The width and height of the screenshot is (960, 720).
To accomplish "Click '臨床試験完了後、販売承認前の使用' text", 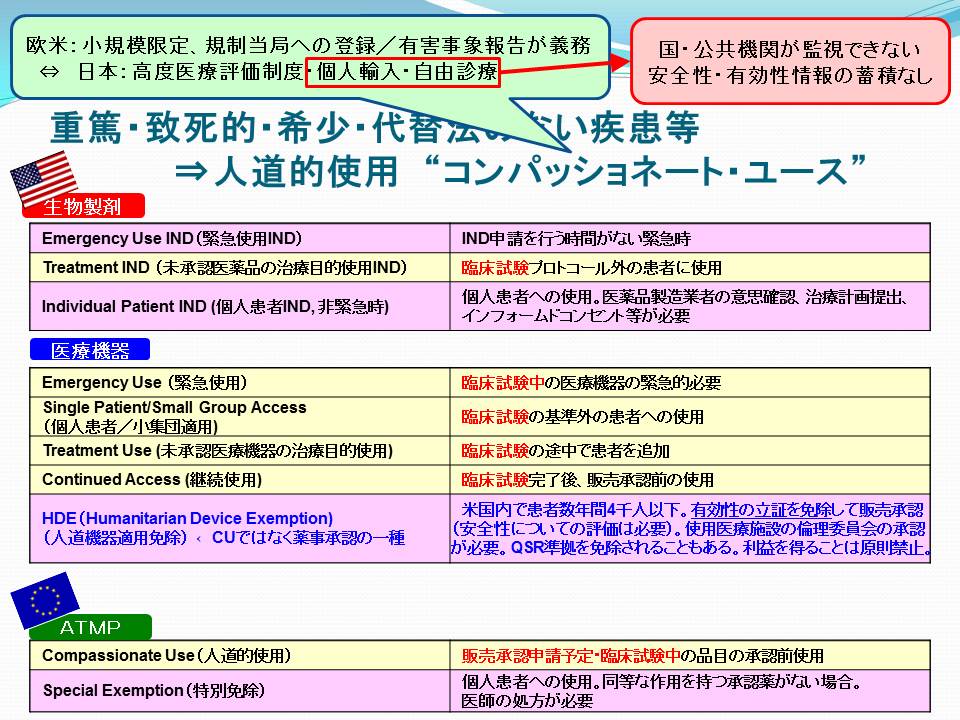I will (587, 480).
